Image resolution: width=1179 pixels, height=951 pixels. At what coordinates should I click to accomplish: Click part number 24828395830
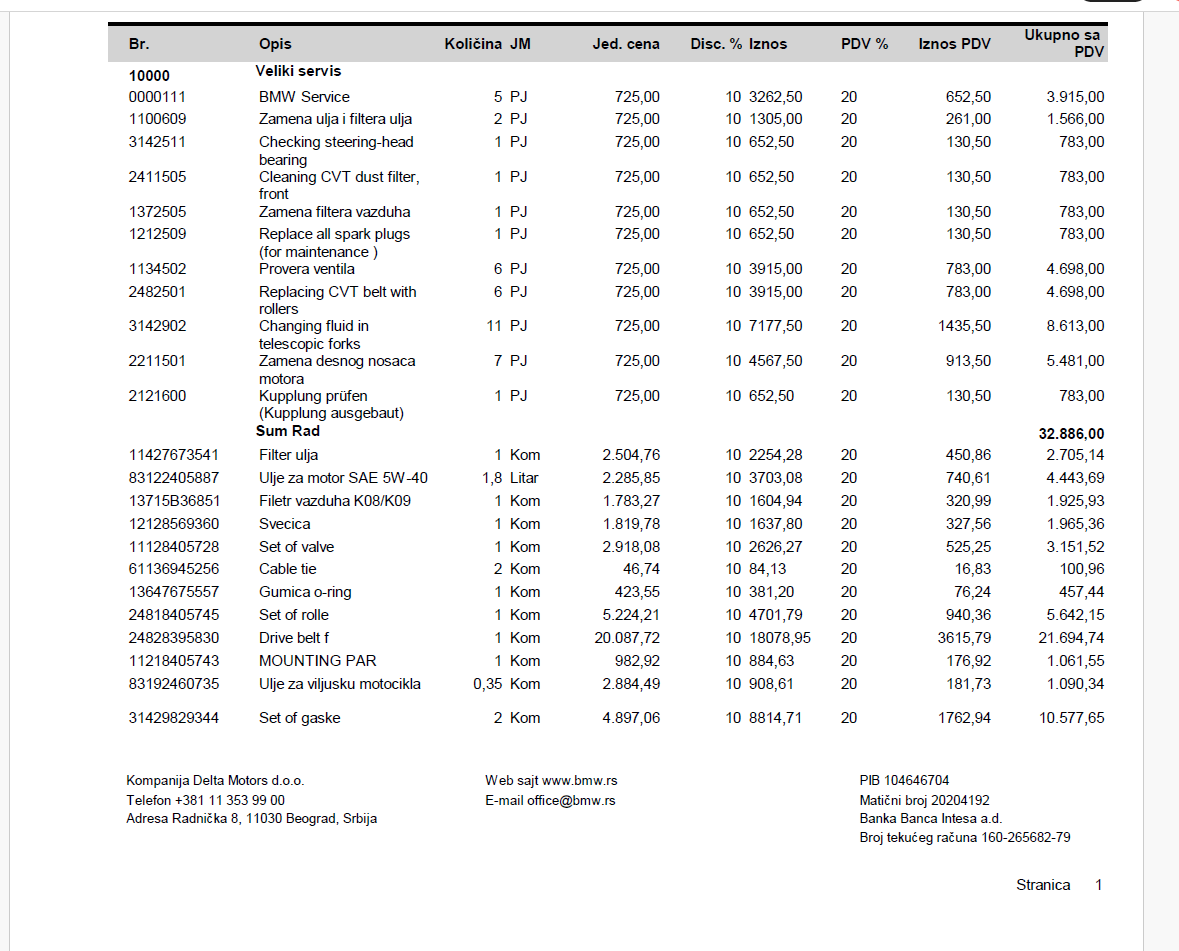(x=174, y=638)
